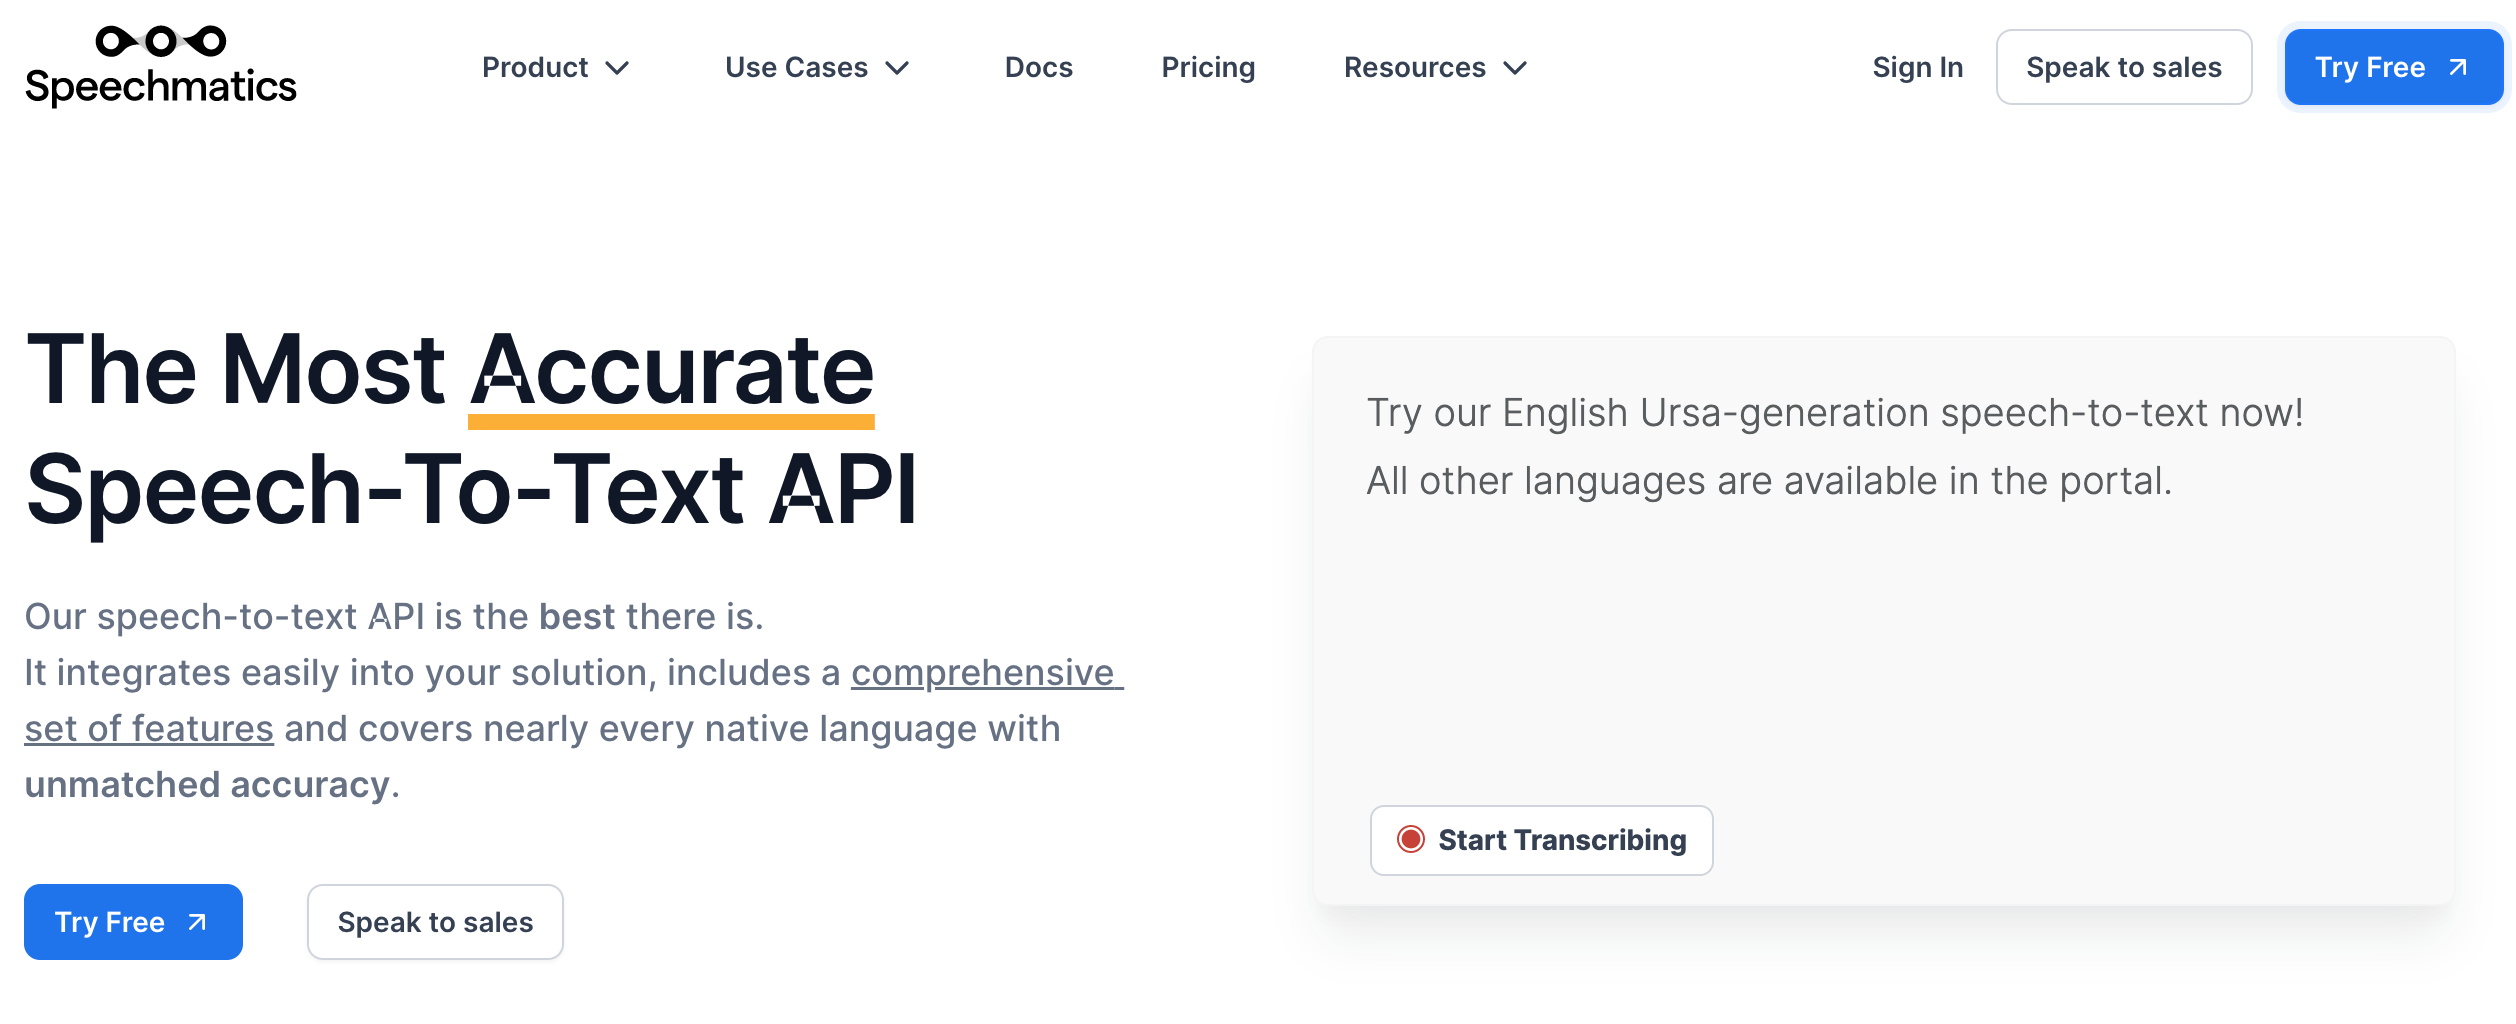The height and width of the screenshot is (1024, 2516).
Task: Click the Start Transcribing button
Action: point(1541,840)
